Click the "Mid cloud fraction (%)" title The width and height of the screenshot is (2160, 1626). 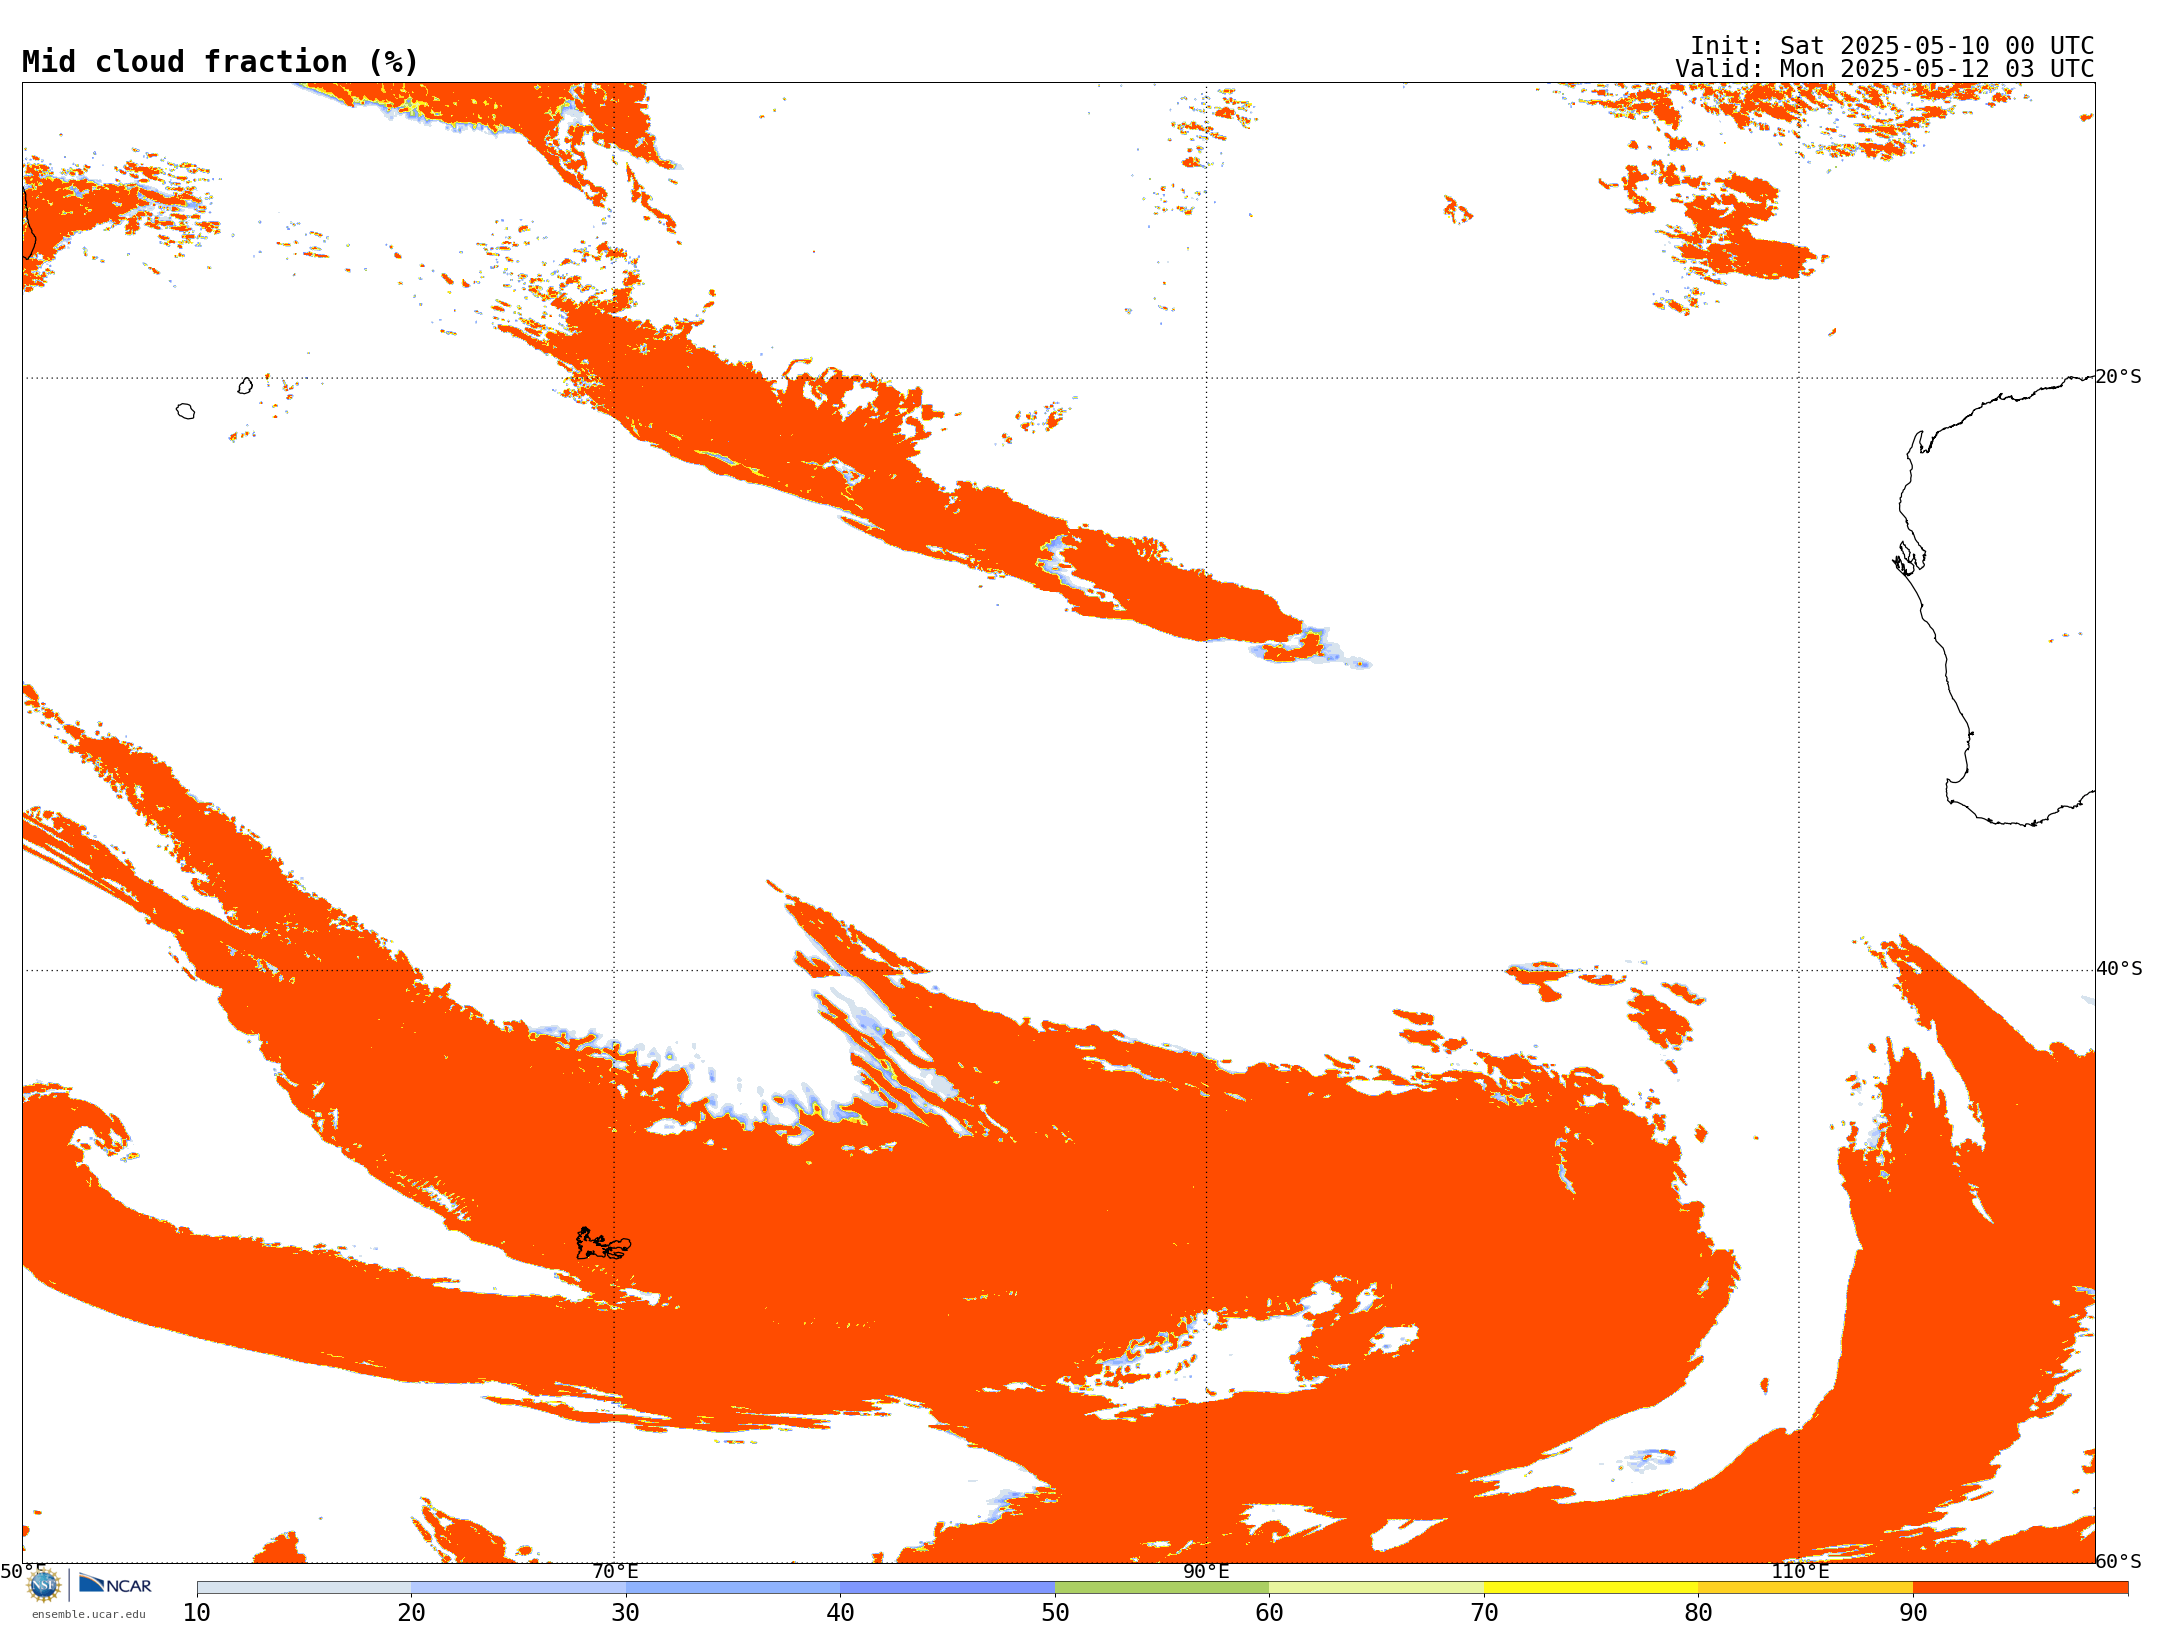pyautogui.click(x=220, y=62)
